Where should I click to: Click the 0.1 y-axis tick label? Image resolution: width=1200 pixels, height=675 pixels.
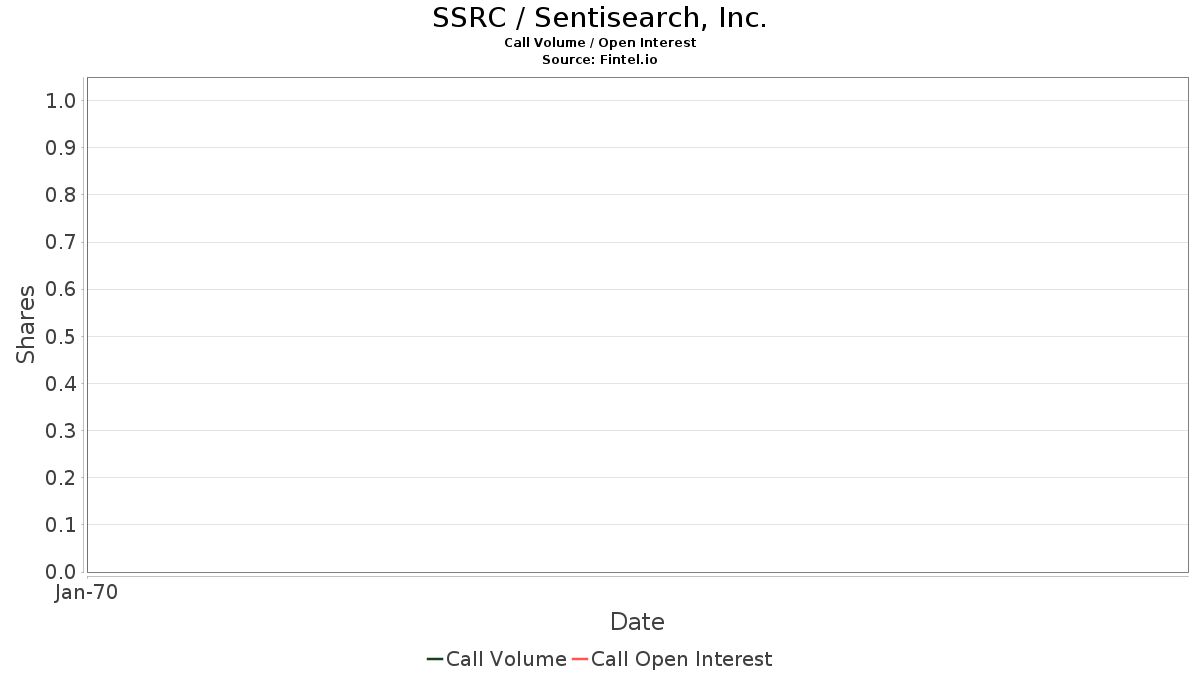61,525
